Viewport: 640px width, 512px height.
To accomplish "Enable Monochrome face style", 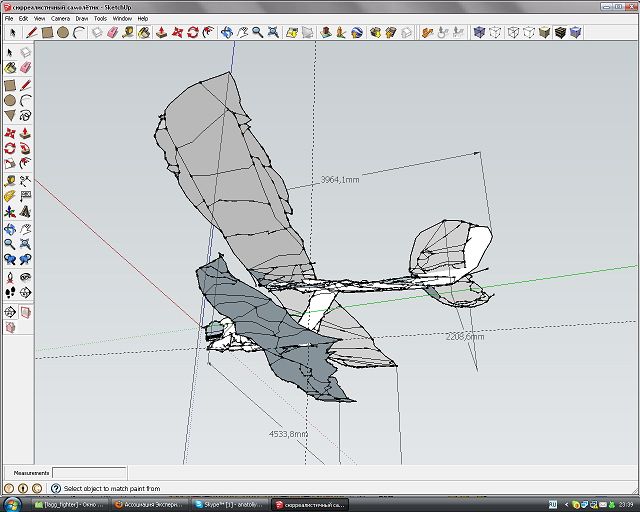I will pyautogui.click(x=576, y=32).
